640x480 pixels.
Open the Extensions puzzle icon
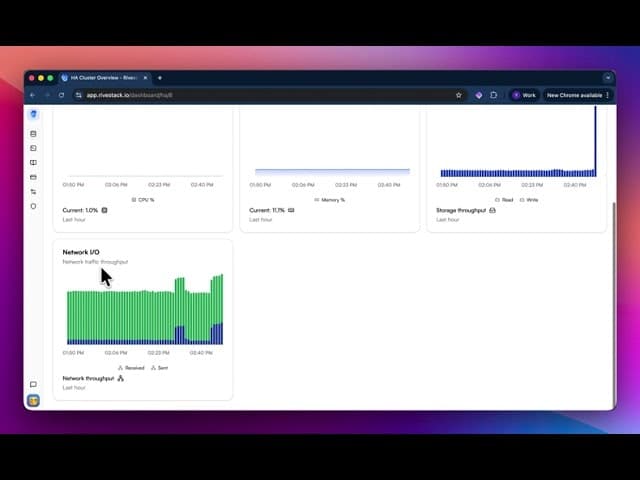coord(494,95)
